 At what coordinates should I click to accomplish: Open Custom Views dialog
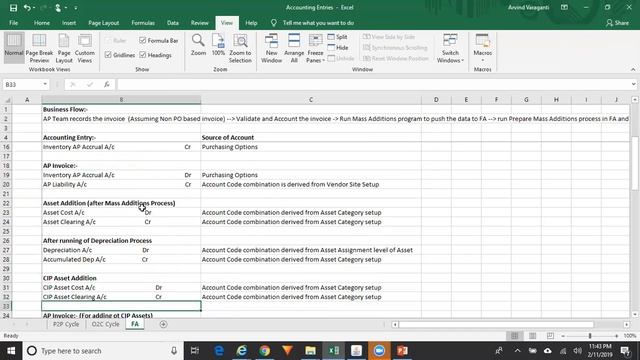pos(84,48)
